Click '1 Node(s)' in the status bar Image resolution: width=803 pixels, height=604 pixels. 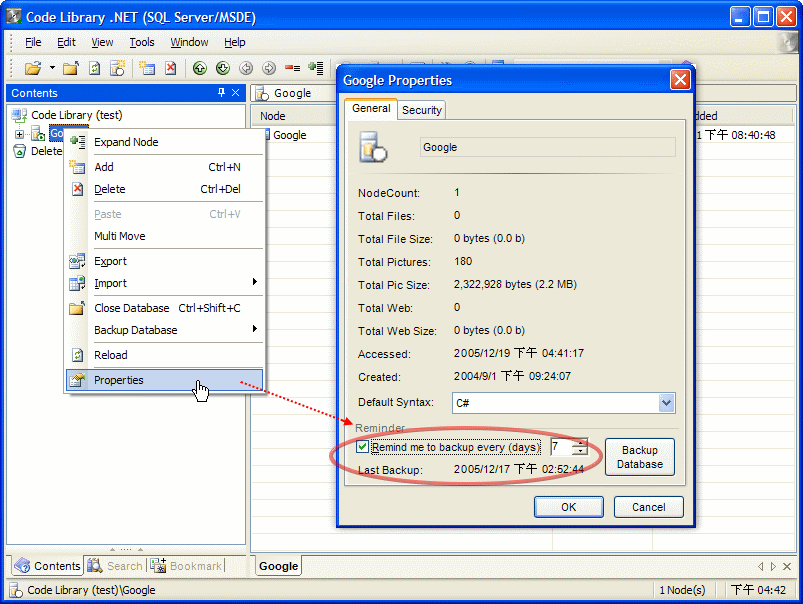(x=682, y=590)
